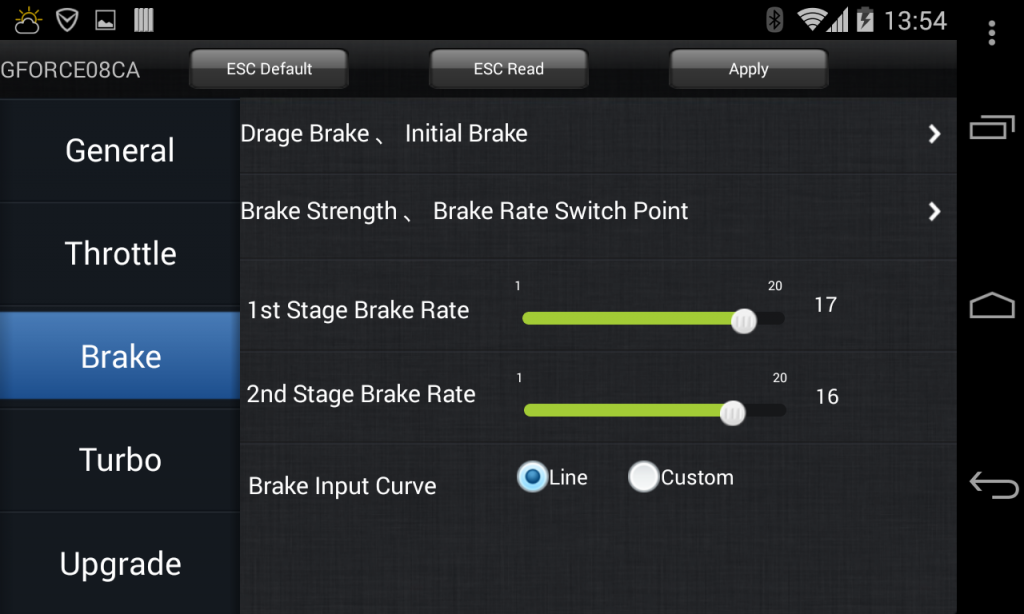Click the ESC Default button
Screen dimensions: 1024x614
(269, 69)
